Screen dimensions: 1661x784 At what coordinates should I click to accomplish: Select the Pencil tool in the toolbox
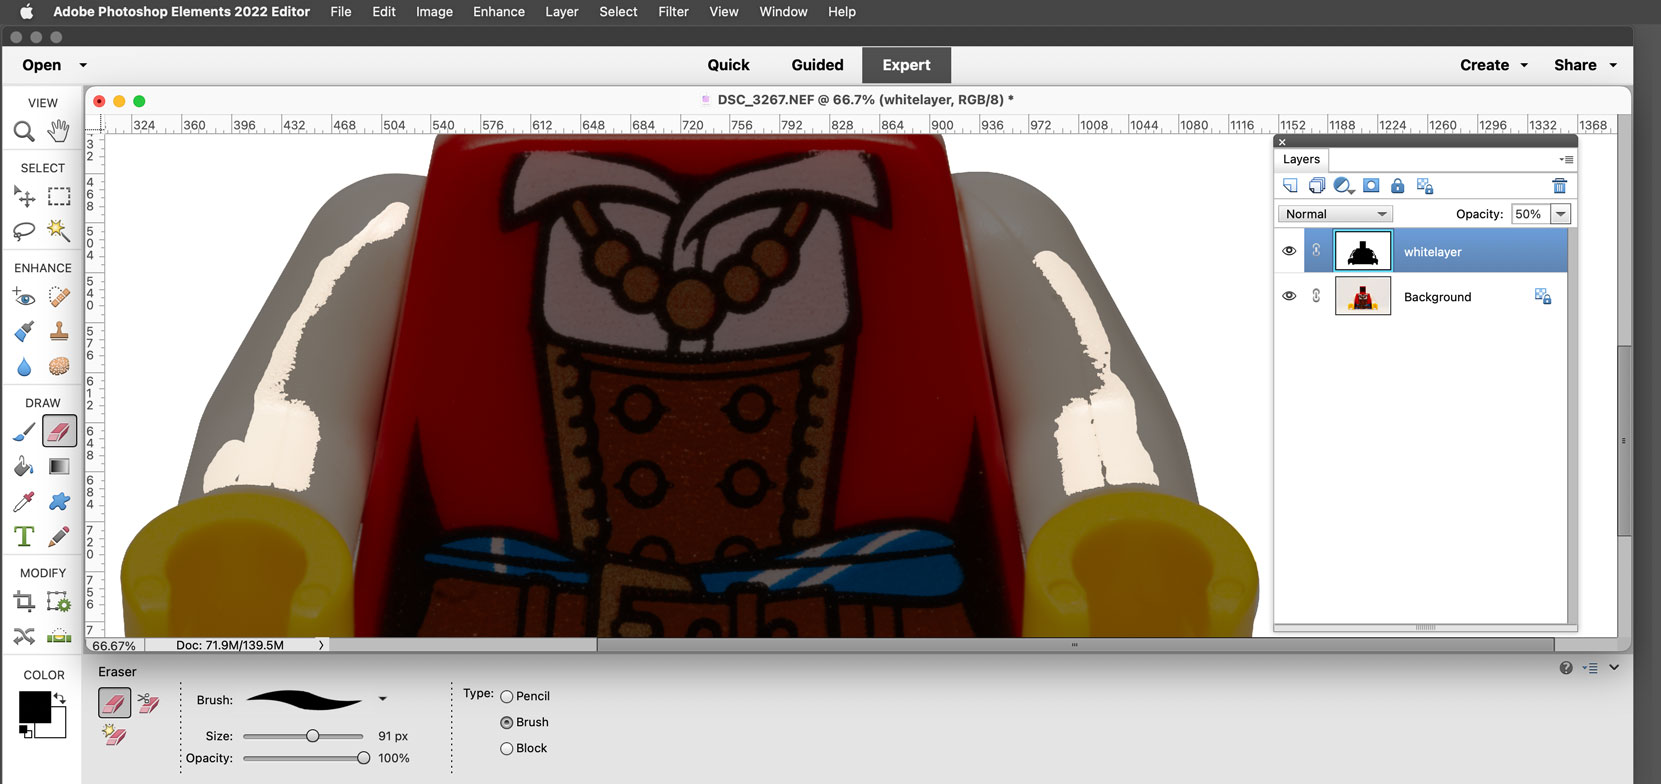[x=59, y=536]
